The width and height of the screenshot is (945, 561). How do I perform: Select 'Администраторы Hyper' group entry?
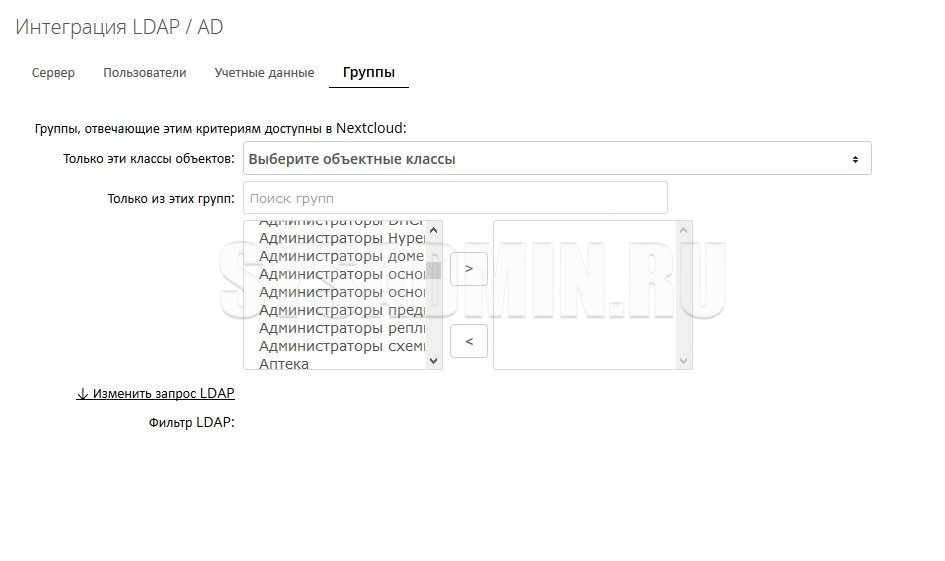coord(341,238)
